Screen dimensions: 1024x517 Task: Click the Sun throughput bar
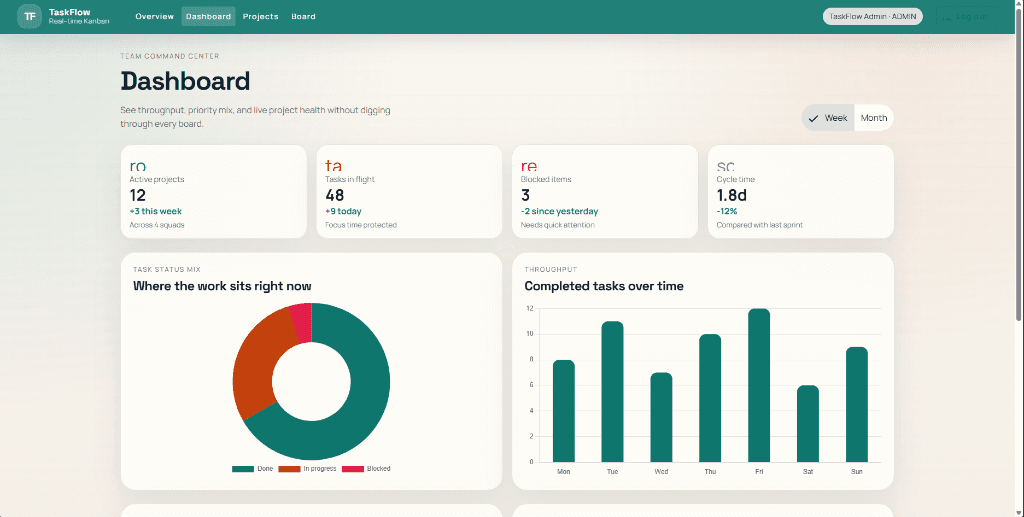pos(857,405)
